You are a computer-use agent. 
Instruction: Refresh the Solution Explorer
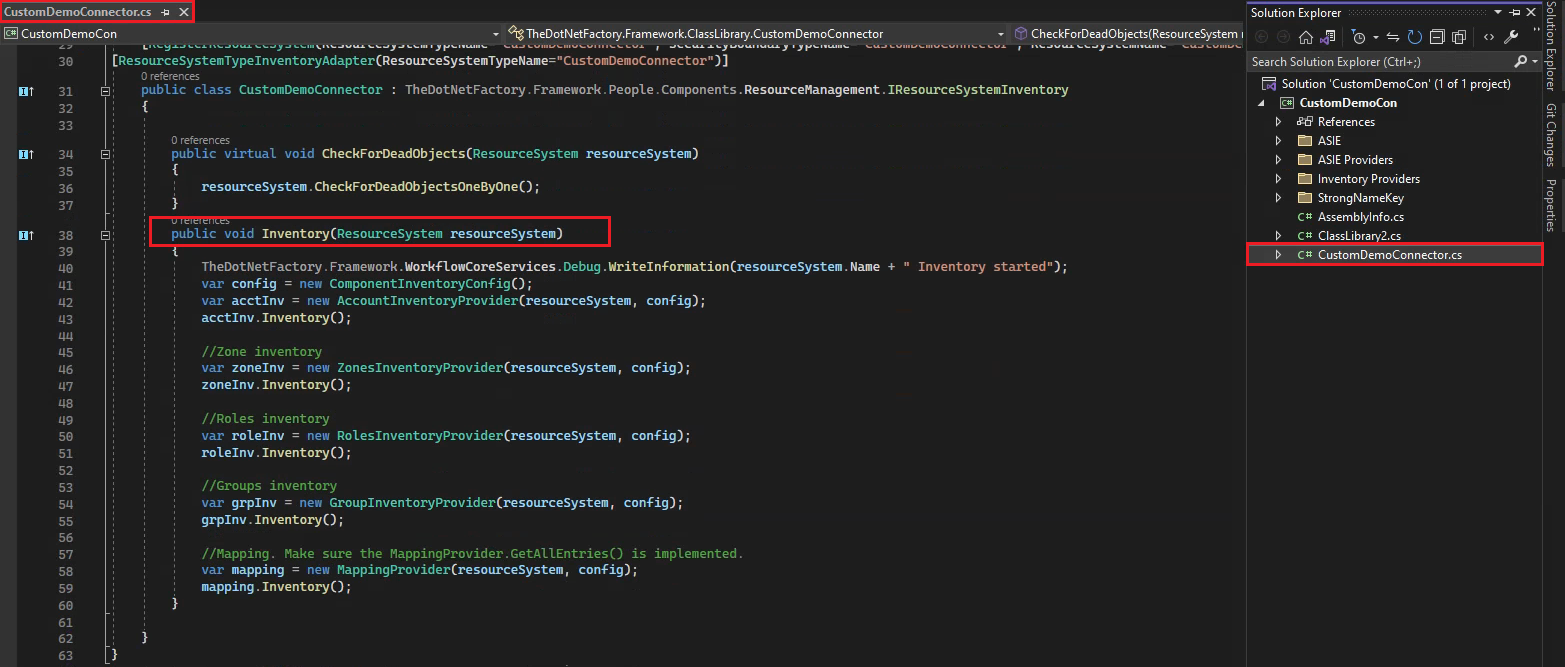(1414, 37)
